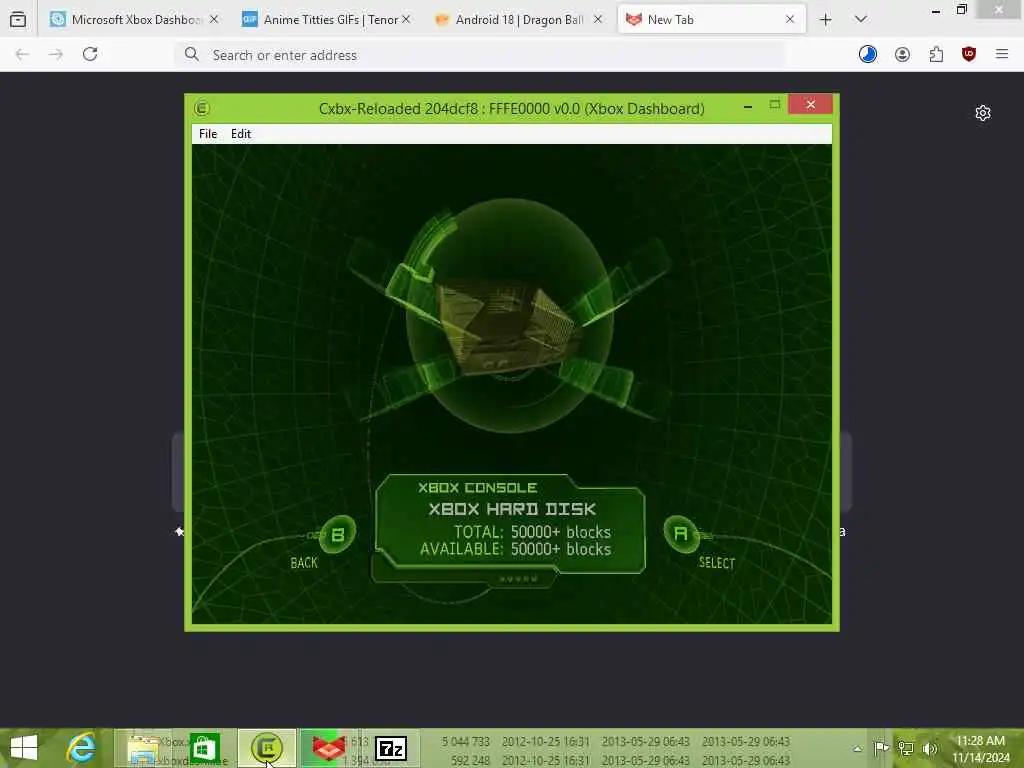Open Windows Store from taskbar
Viewport: 1024px width, 768px height.
point(204,748)
